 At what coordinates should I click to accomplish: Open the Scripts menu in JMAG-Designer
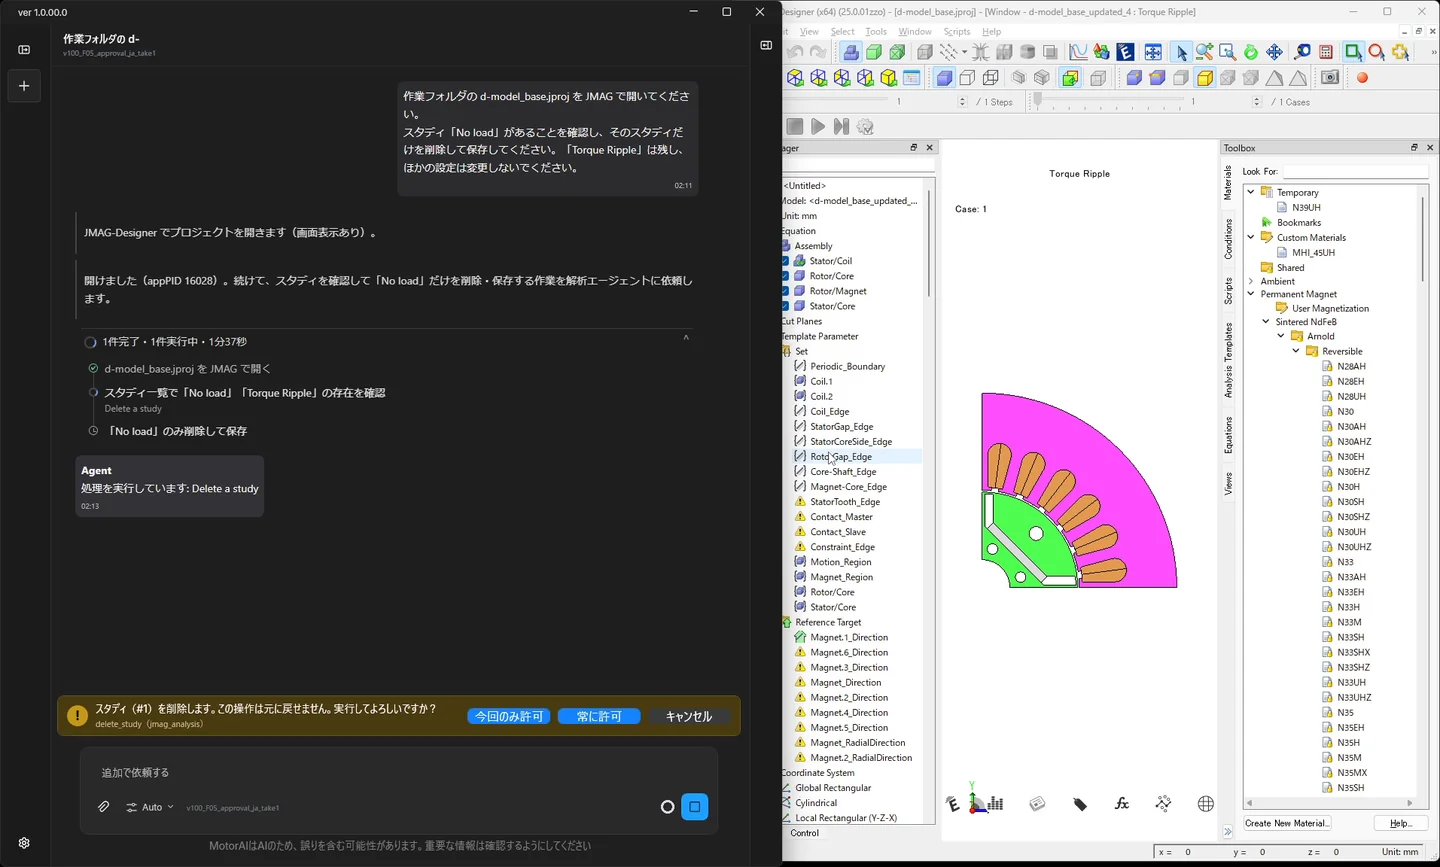[957, 32]
